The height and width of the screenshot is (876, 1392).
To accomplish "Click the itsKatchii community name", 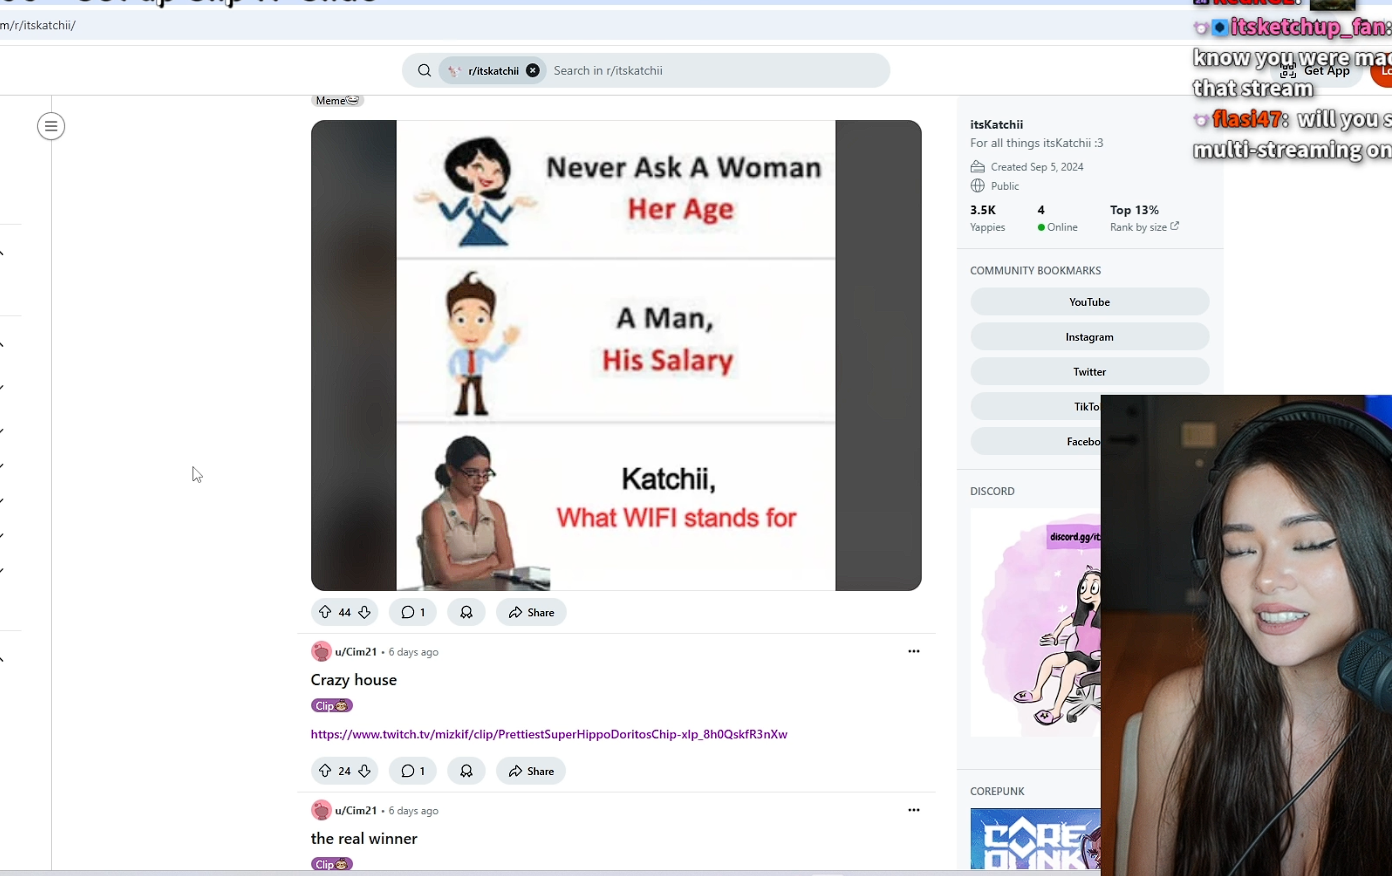I will pos(996,125).
